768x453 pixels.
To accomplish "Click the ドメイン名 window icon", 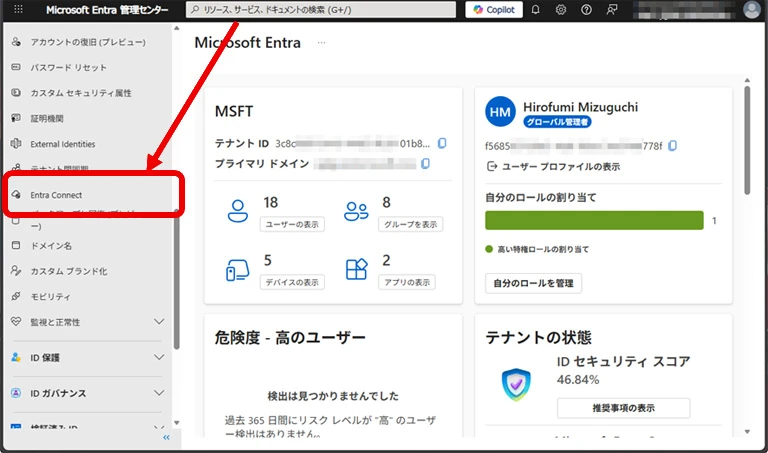I will click(16, 245).
